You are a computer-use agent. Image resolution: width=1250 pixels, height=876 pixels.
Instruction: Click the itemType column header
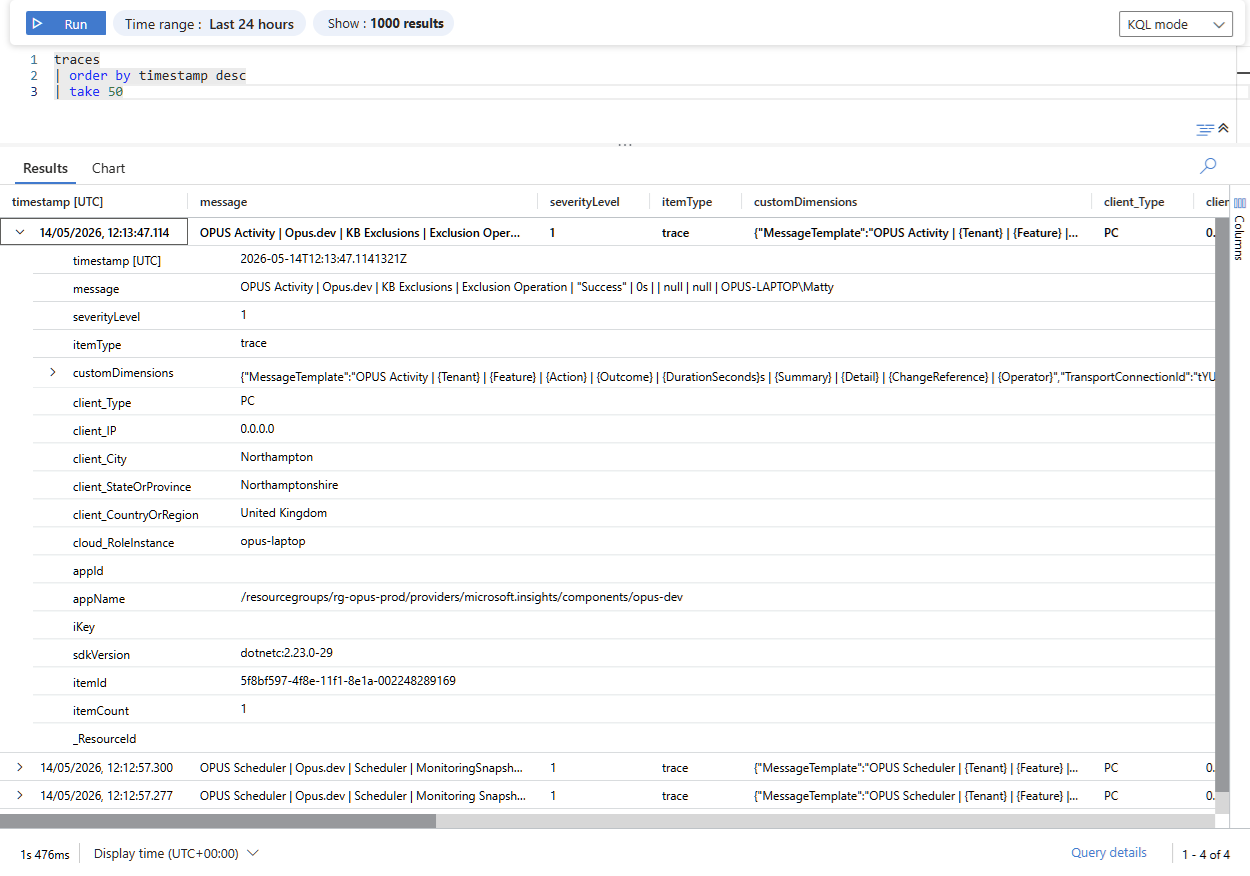click(687, 201)
